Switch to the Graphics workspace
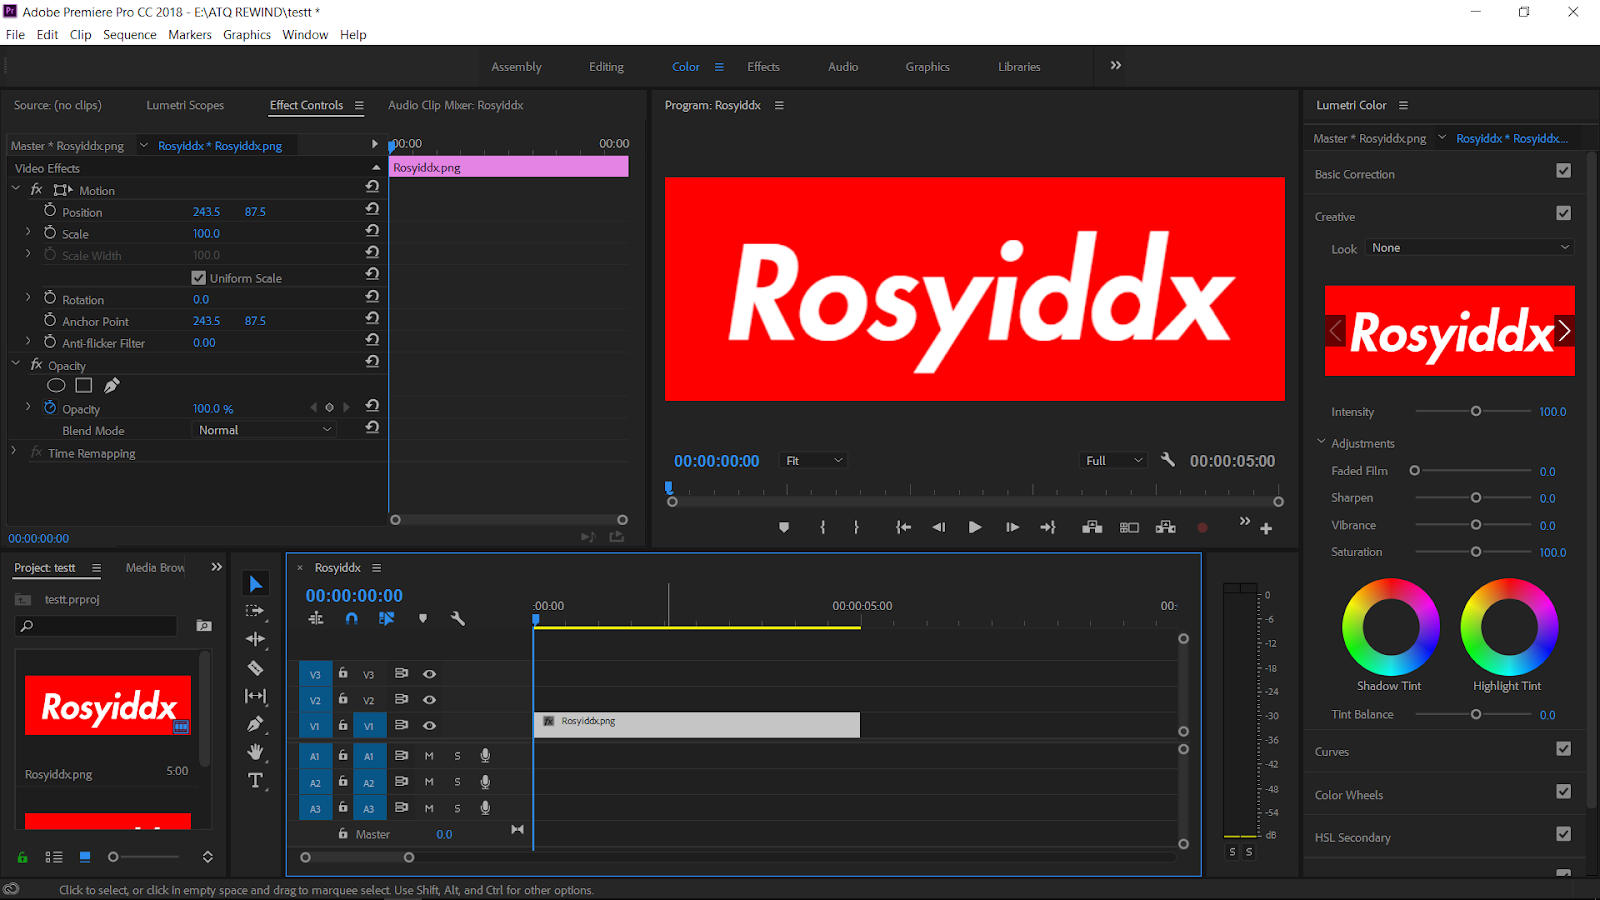This screenshot has height=900, width=1600. pyautogui.click(x=928, y=67)
